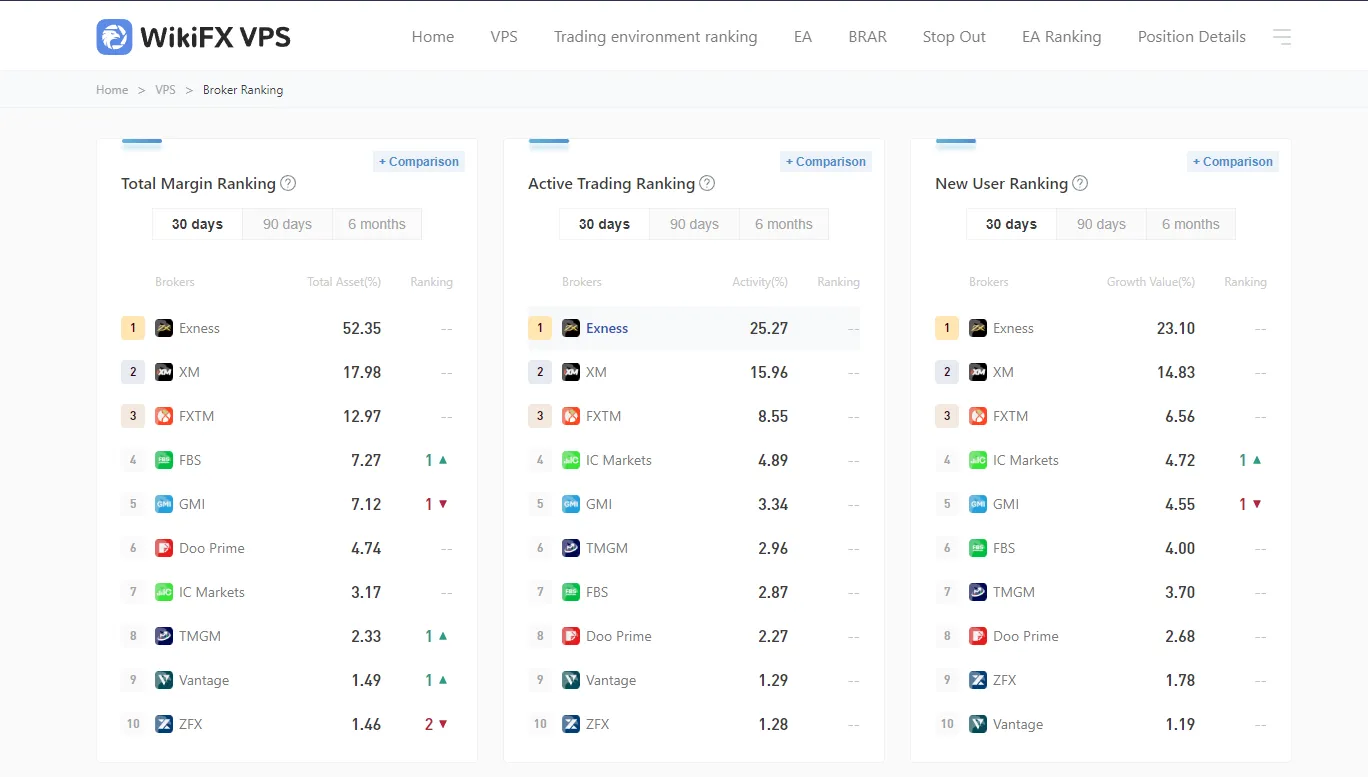Open XM link in Active Trading Ranking
The height and width of the screenshot is (777, 1368).
[596, 372]
